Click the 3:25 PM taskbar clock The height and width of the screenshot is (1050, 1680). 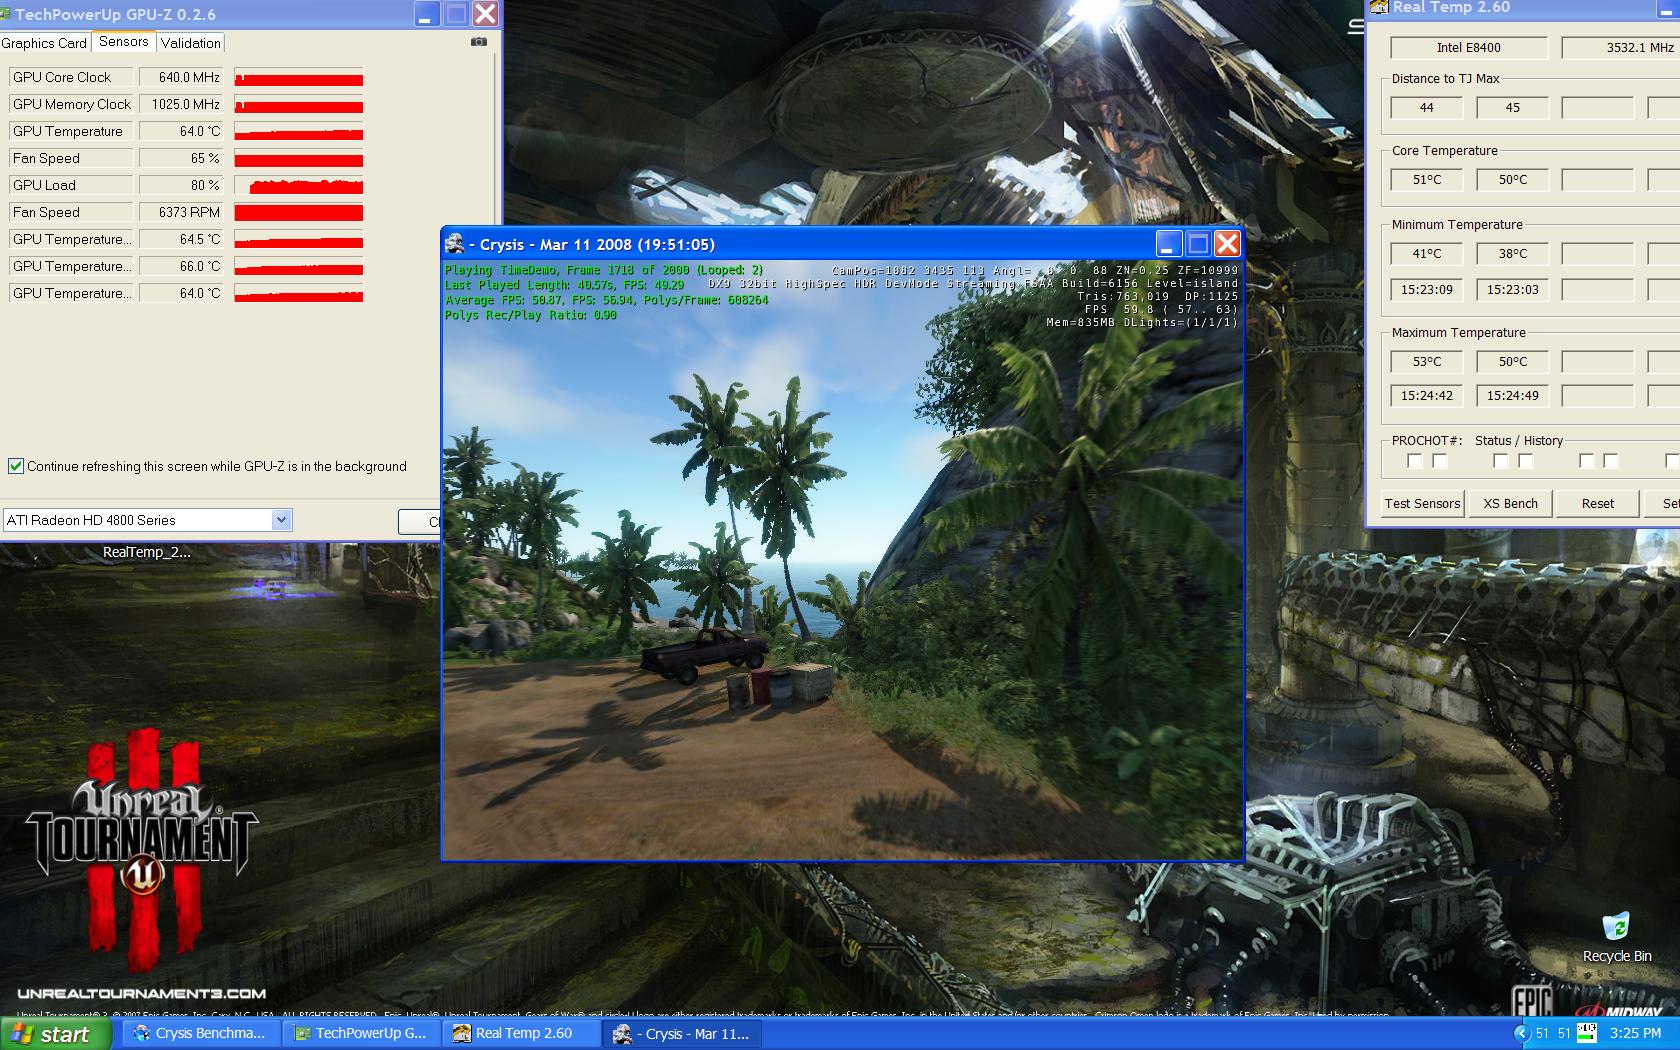pos(1635,1033)
